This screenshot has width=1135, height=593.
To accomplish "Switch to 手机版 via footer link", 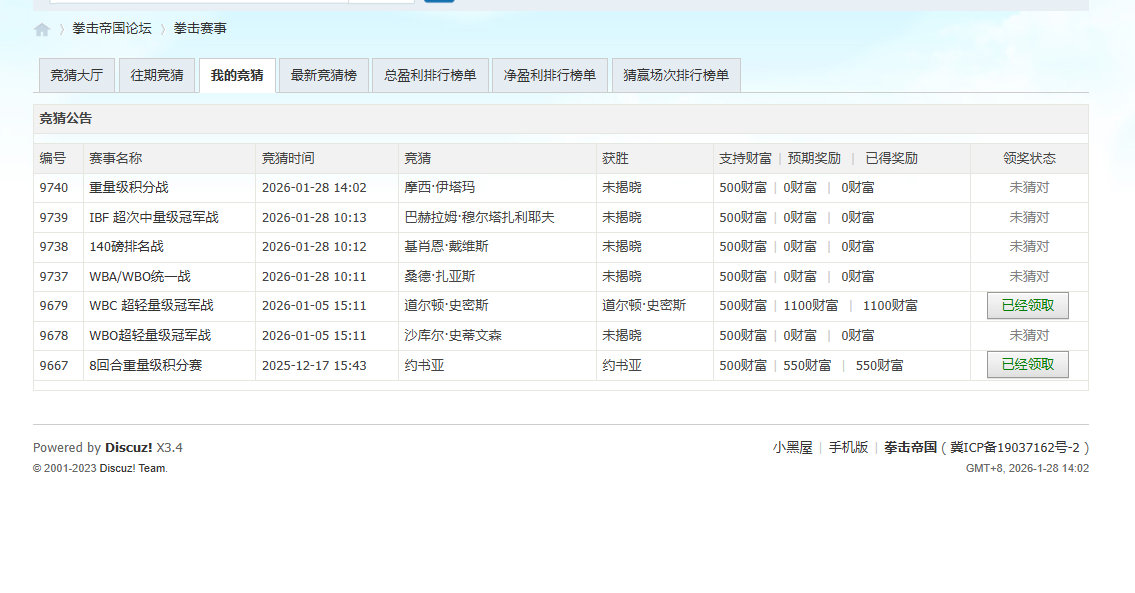I will click(x=847, y=447).
